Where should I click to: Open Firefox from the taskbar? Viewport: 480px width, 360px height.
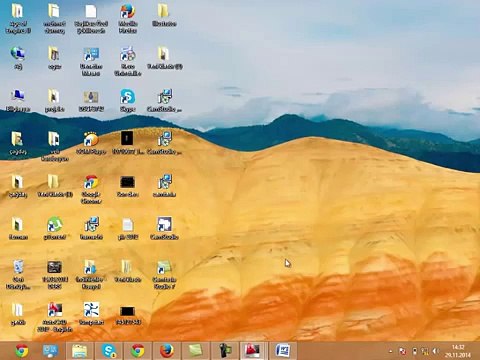pos(167,351)
